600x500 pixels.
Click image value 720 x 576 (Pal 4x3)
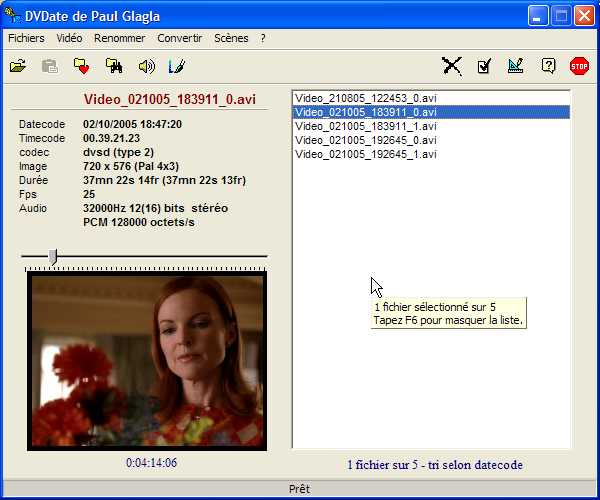131,166
